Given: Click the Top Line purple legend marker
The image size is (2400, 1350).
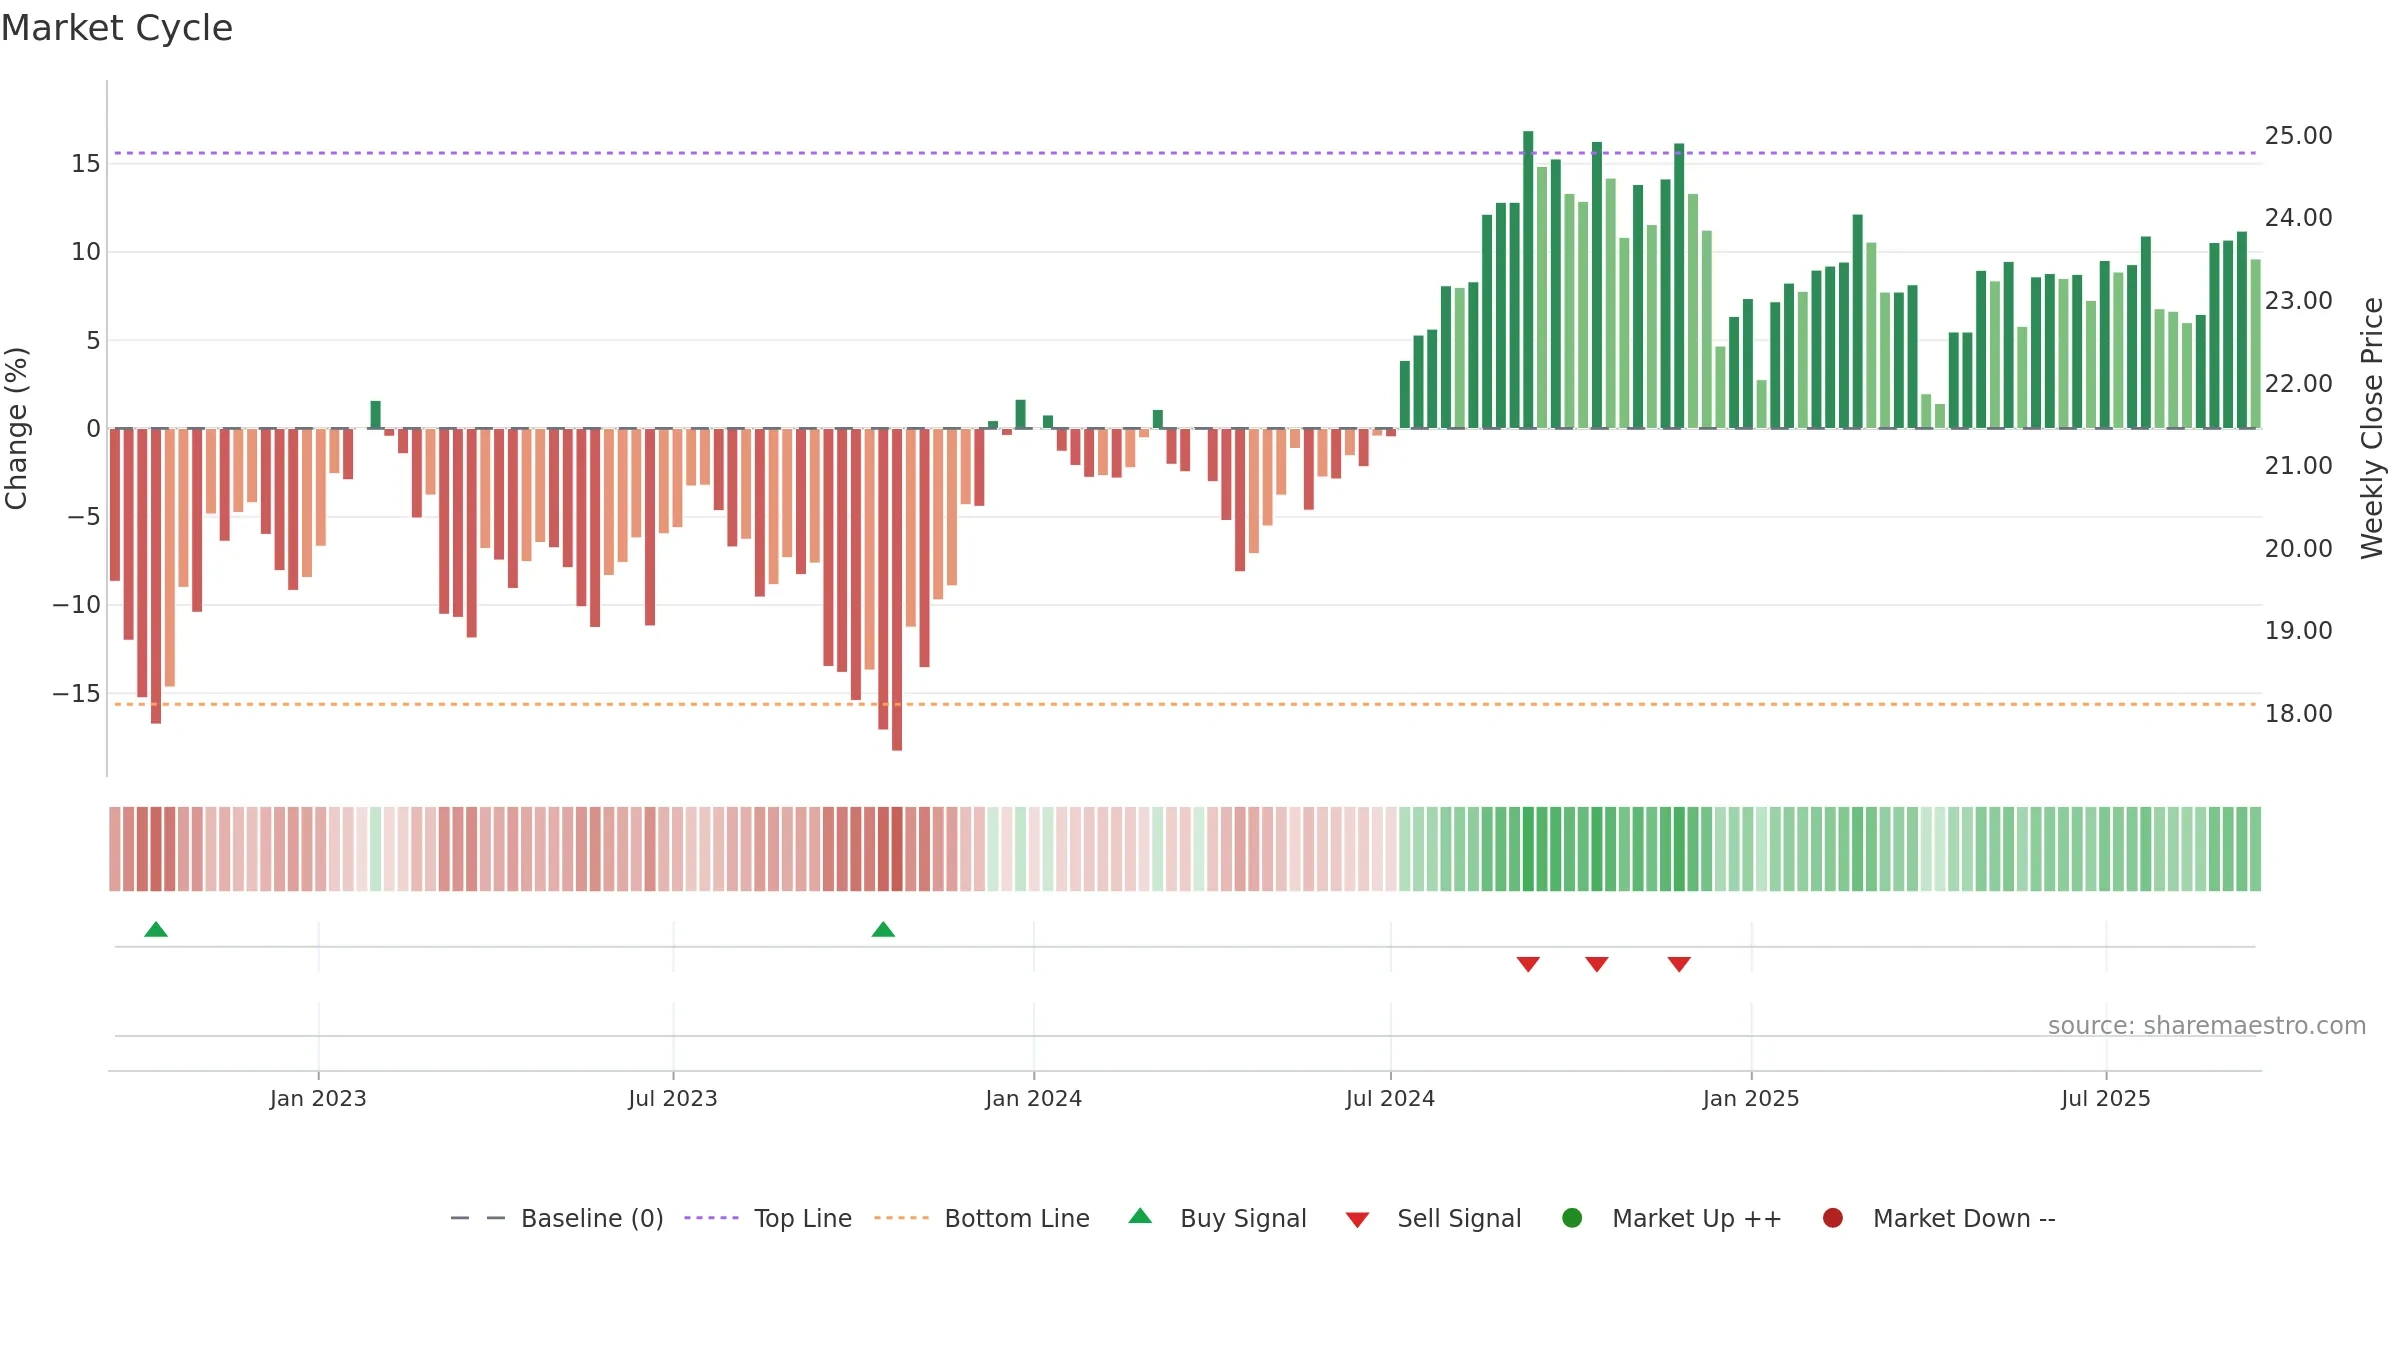Looking at the screenshot, I should (x=711, y=1218).
